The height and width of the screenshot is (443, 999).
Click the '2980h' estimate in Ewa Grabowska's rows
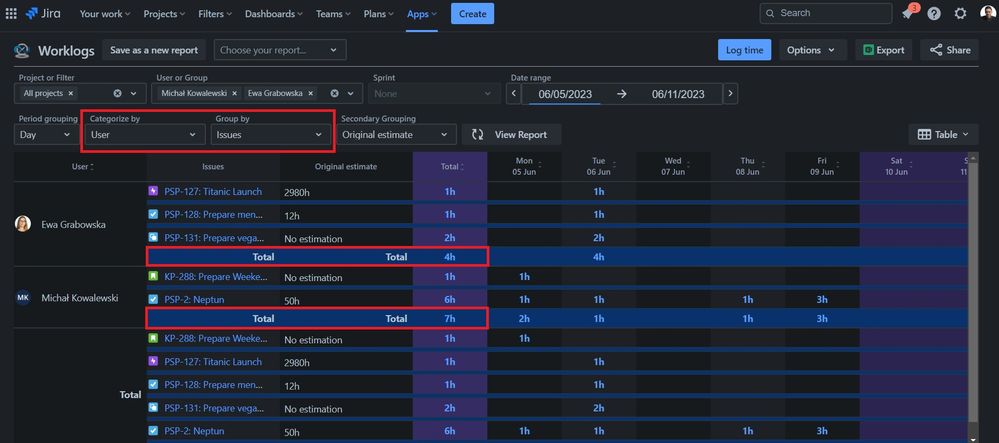tap(297, 192)
